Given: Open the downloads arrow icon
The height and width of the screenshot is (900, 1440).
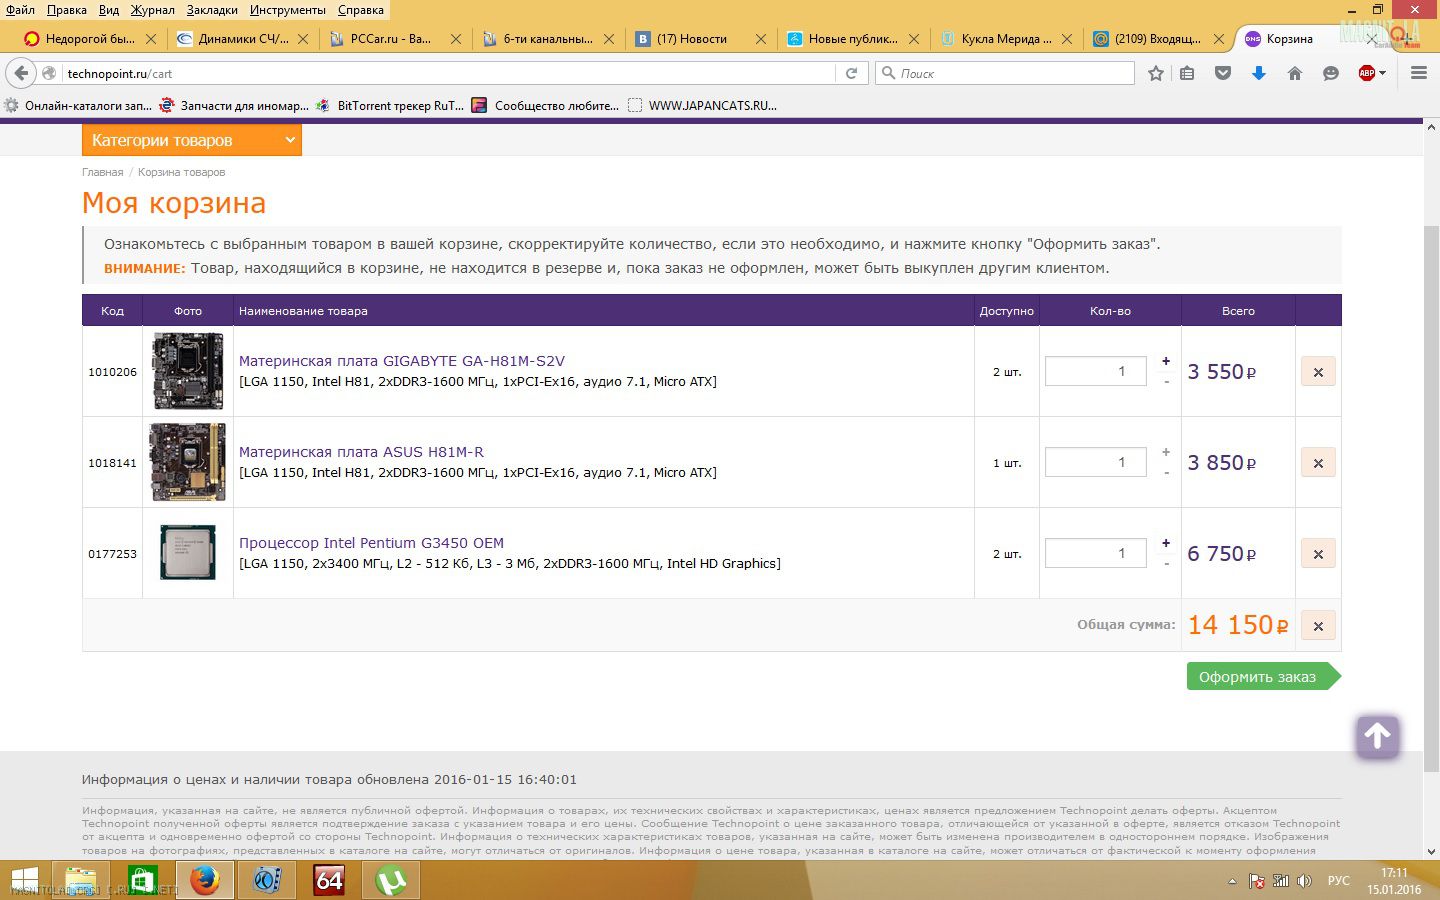Looking at the screenshot, I should click(x=1258, y=73).
